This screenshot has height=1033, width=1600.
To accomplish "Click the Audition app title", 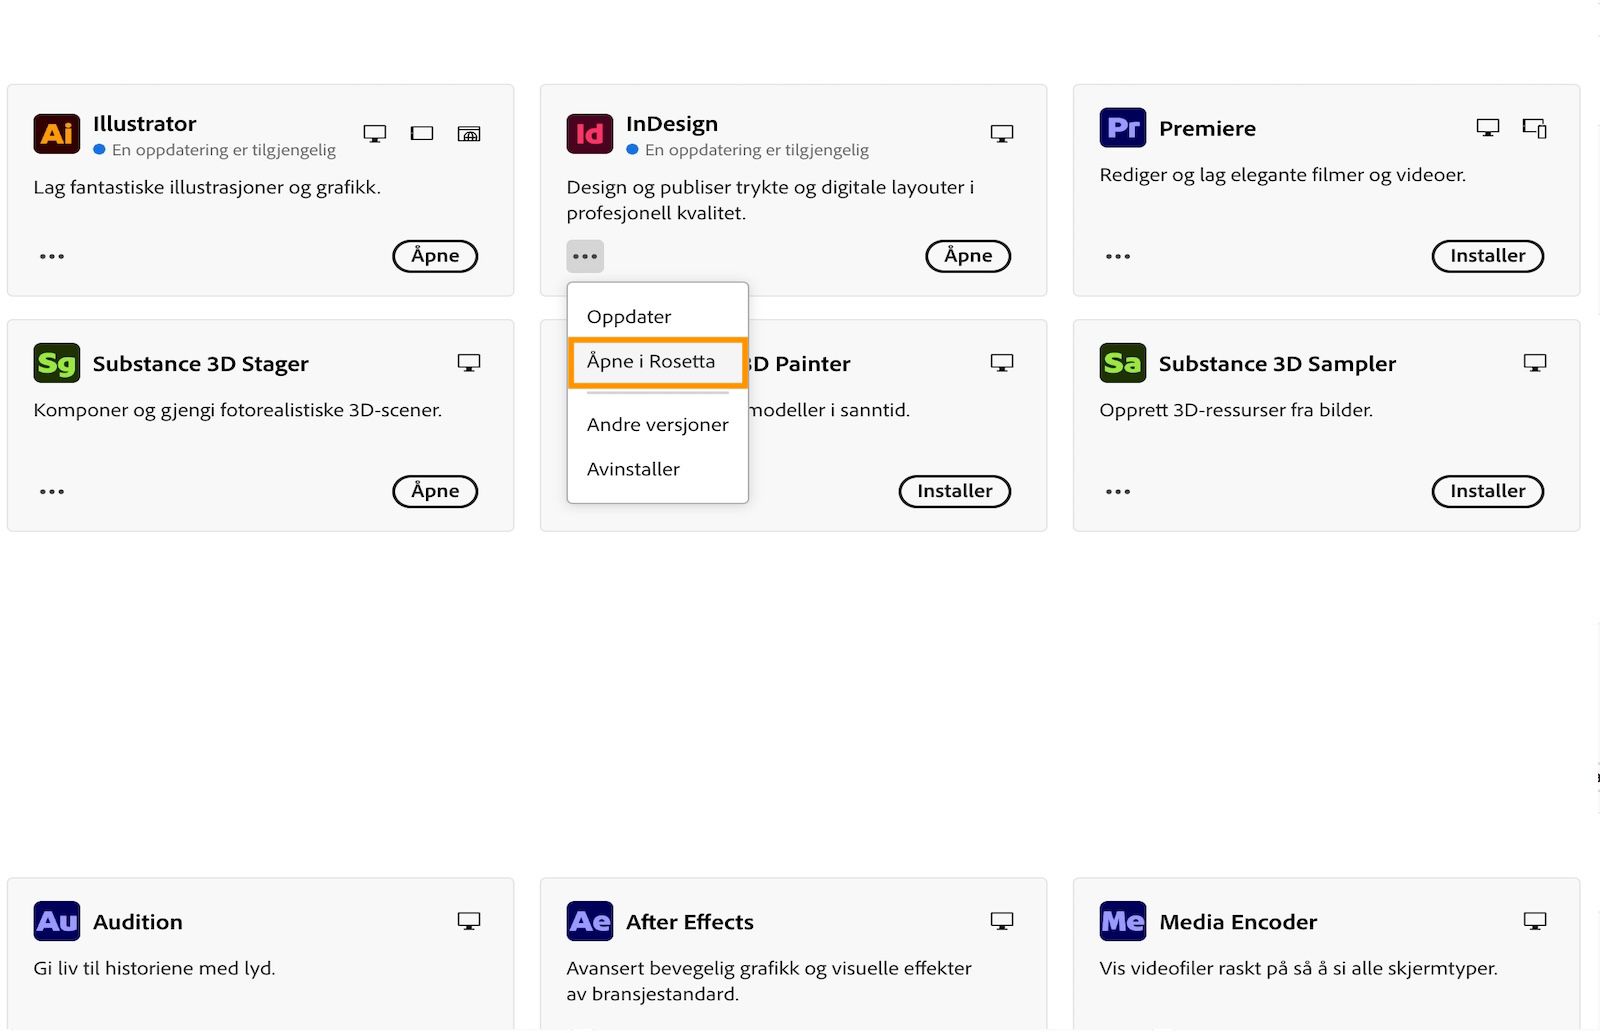I will pos(138,922).
